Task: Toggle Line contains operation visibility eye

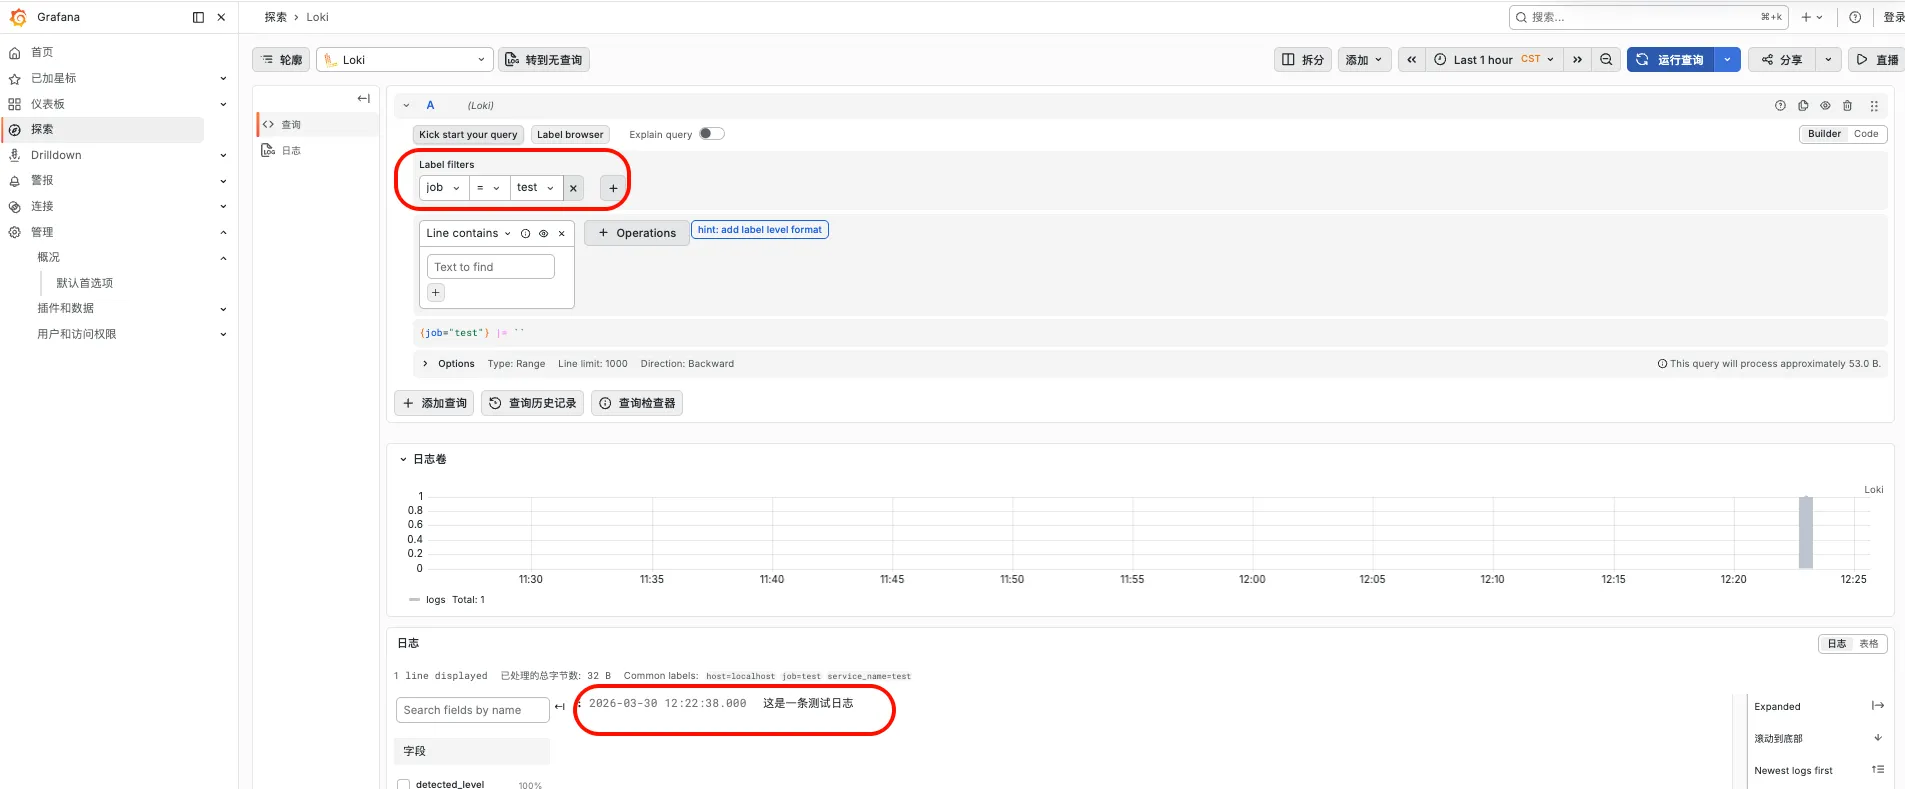Action: pos(543,234)
